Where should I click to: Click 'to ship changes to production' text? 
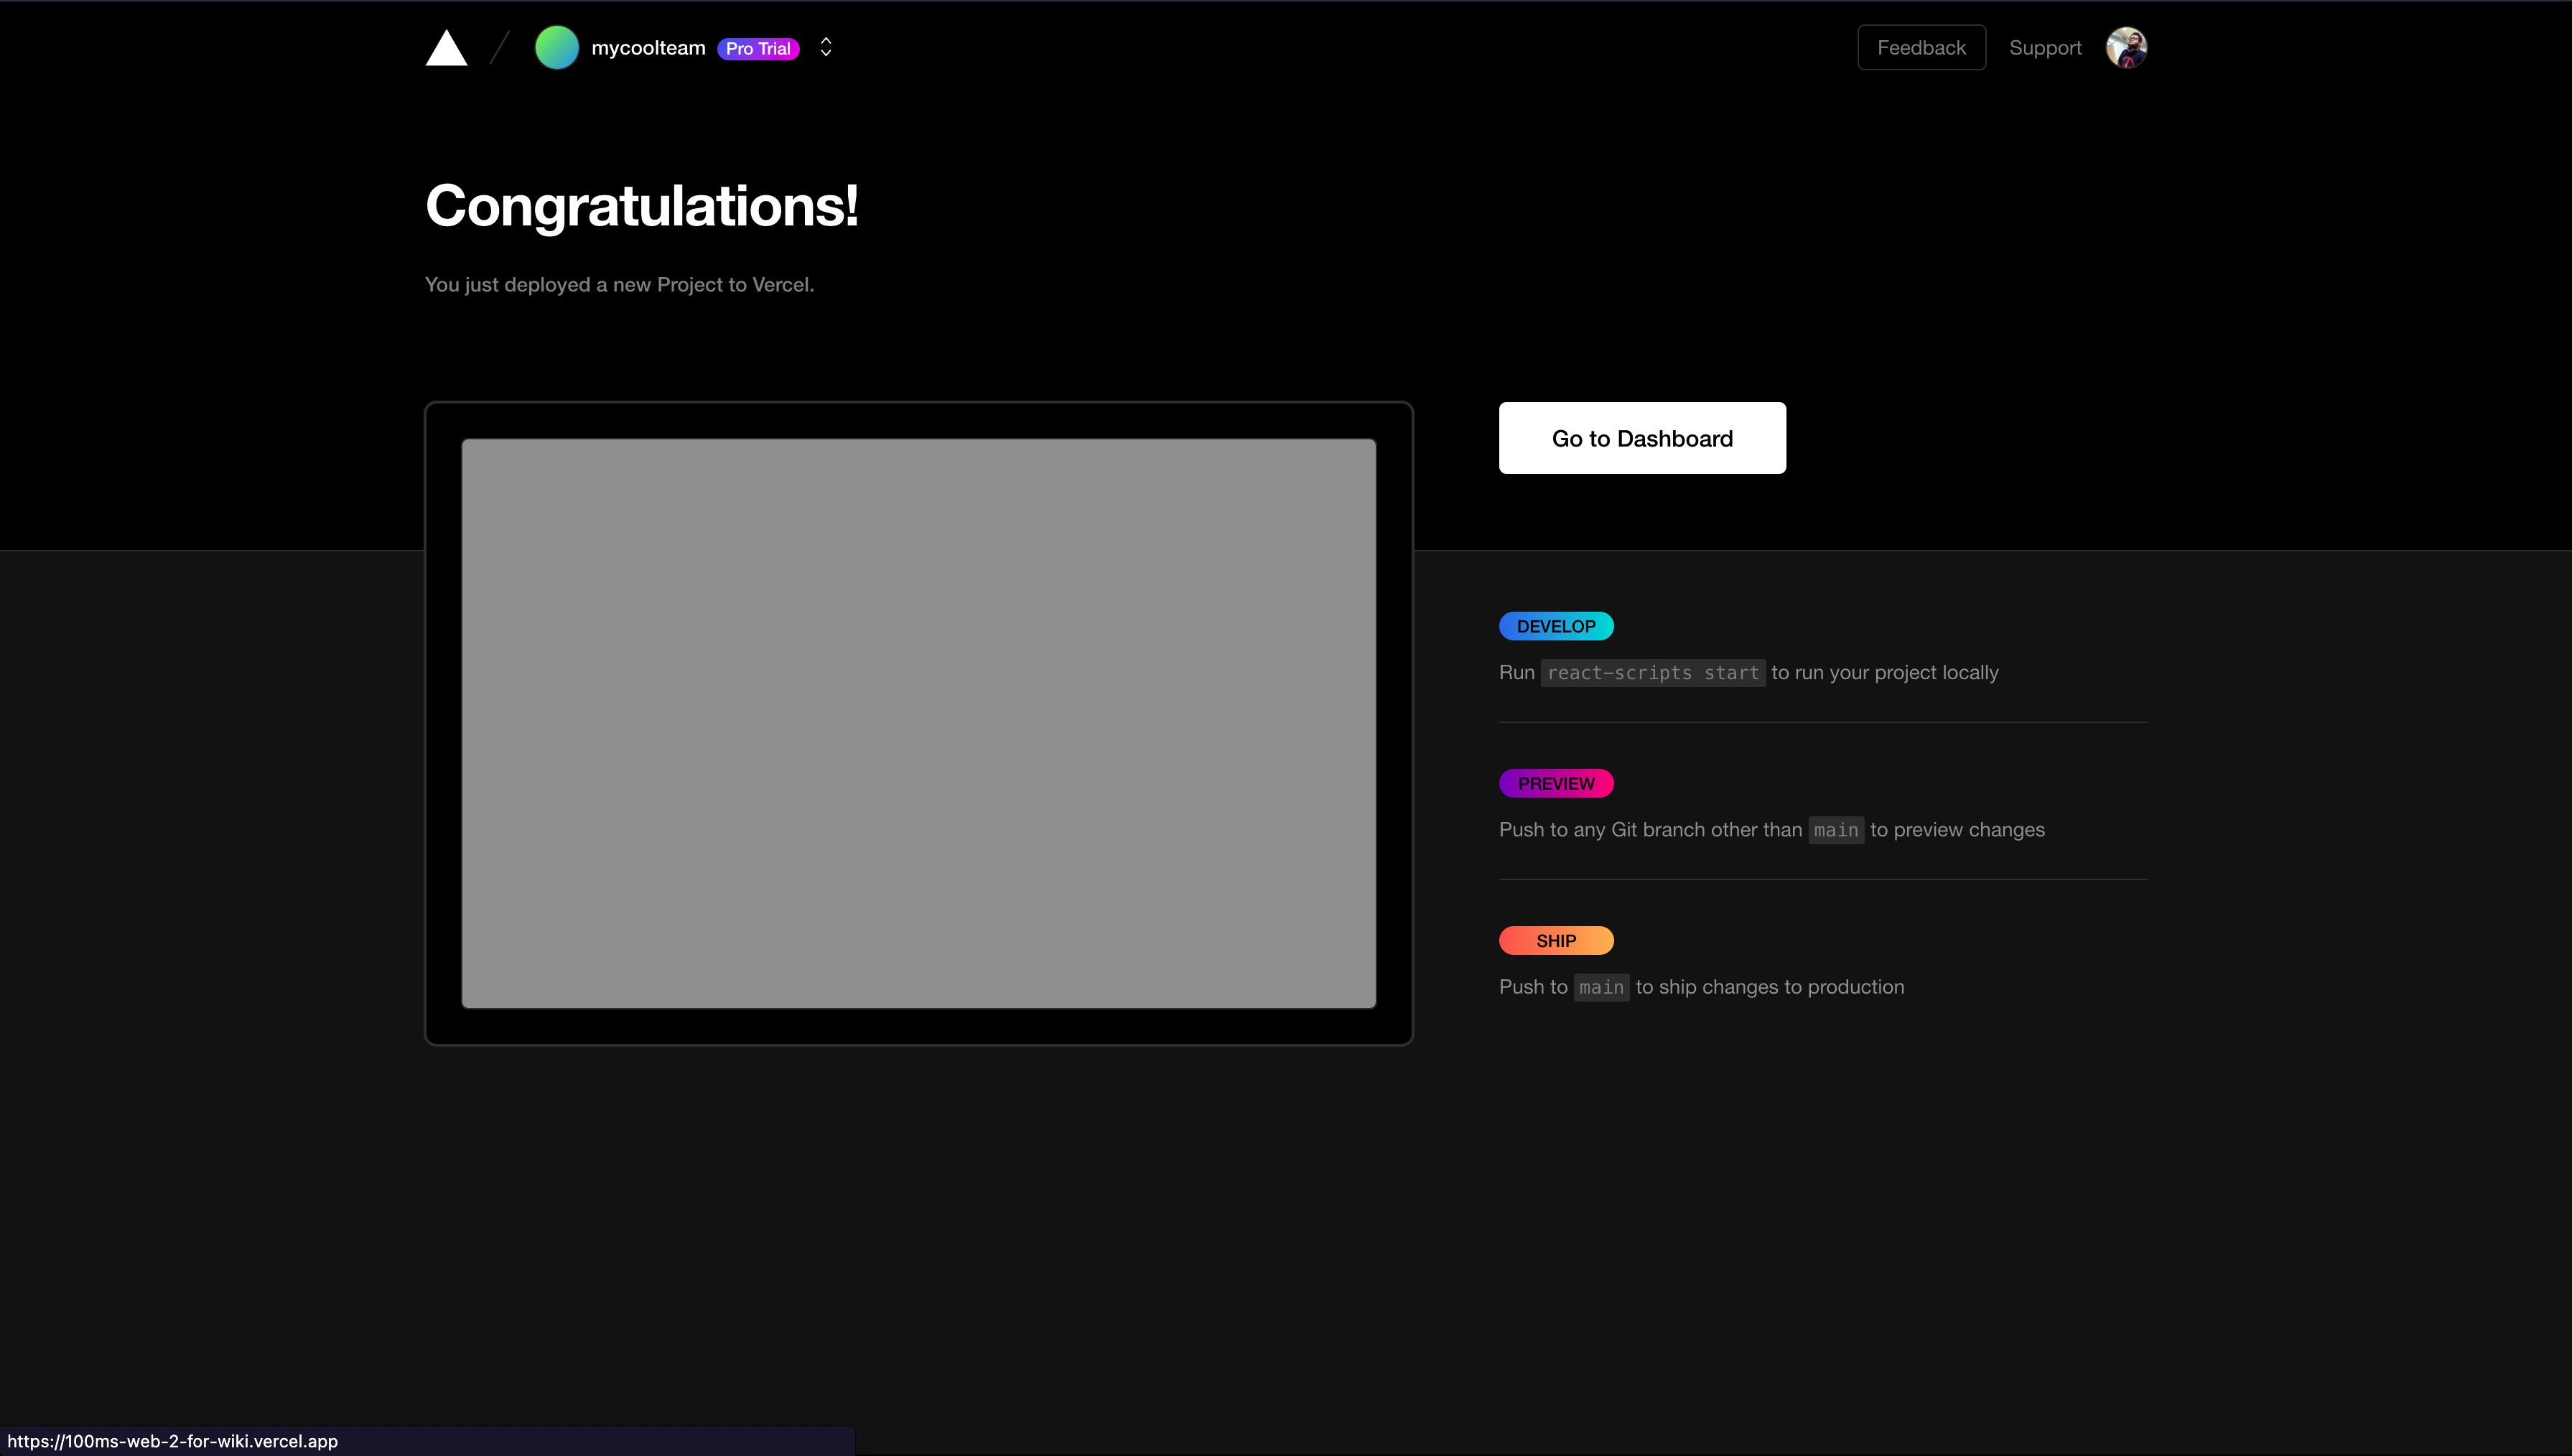point(1769,987)
